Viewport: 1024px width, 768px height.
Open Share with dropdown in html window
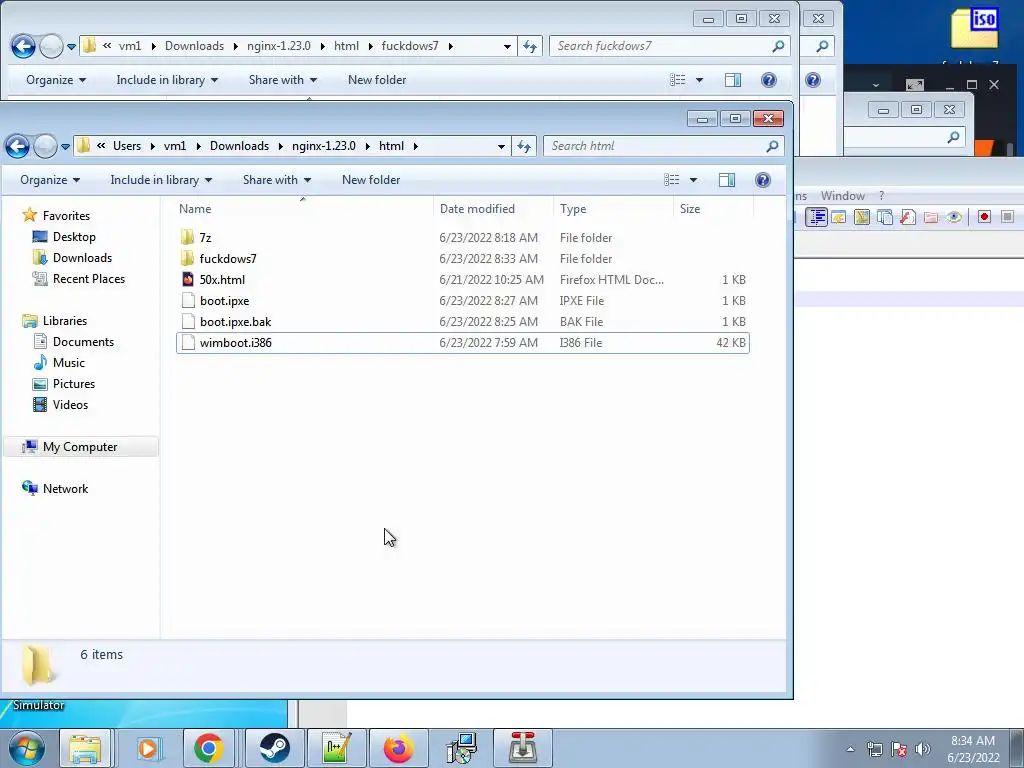pyautogui.click(x=277, y=180)
